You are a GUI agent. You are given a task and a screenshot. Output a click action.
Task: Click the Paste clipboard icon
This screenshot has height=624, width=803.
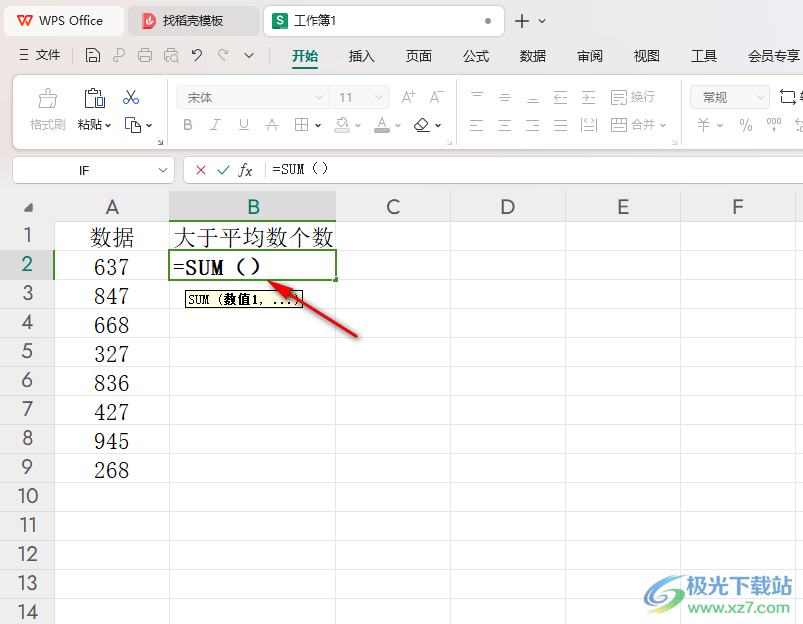tap(94, 98)
